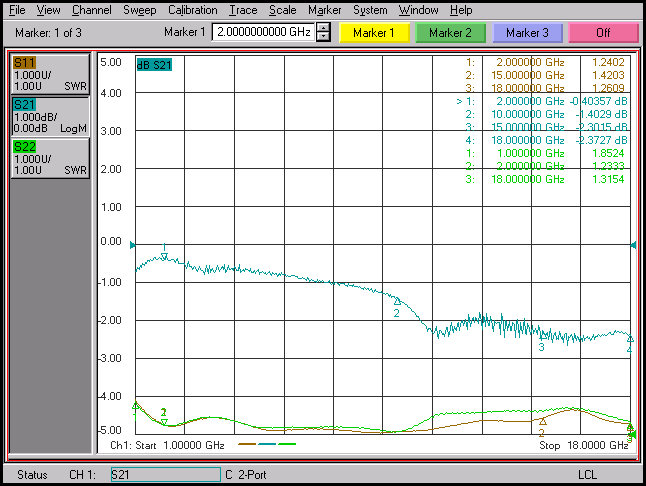Click the yellow Marker 1 button

pyautogui.click(x=374, y=32)
